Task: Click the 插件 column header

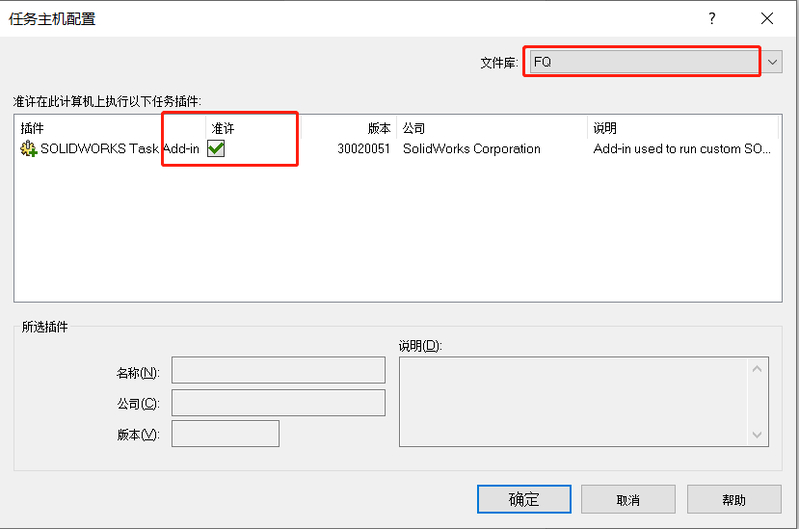Action: (x=110, y=128)
